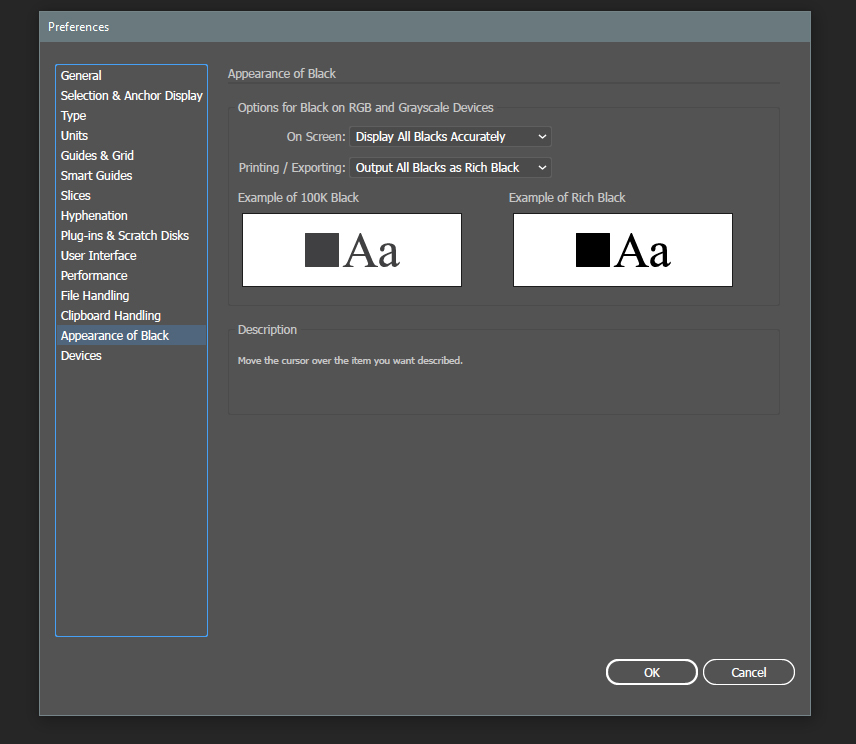Open the General preferences category
The height and width of the screenshot is (744, 856).
(81, 76)
